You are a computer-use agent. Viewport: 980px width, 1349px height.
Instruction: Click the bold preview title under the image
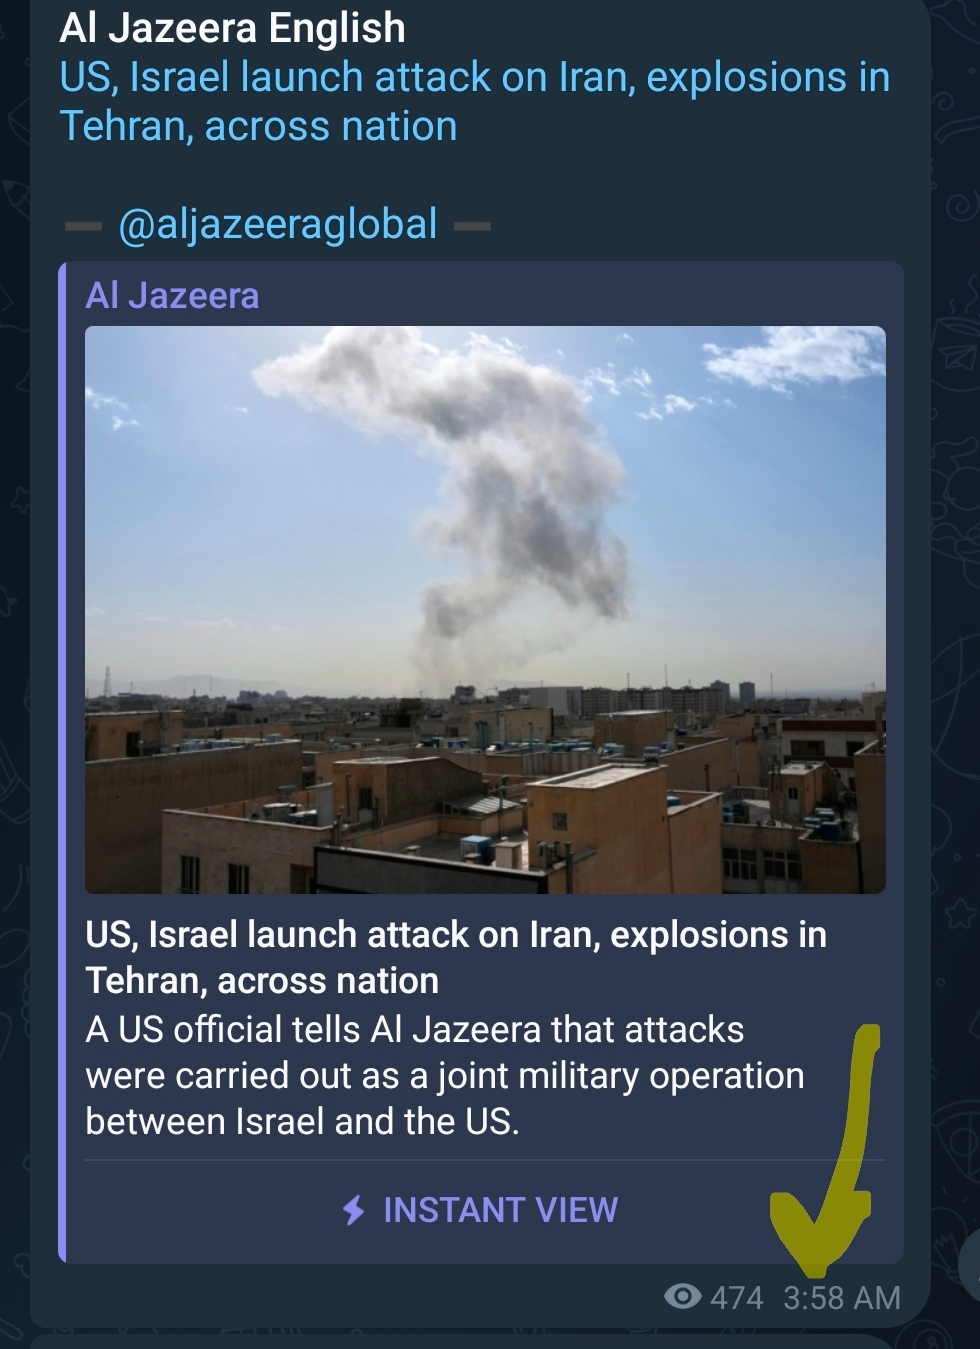click(x=456, y=957)
